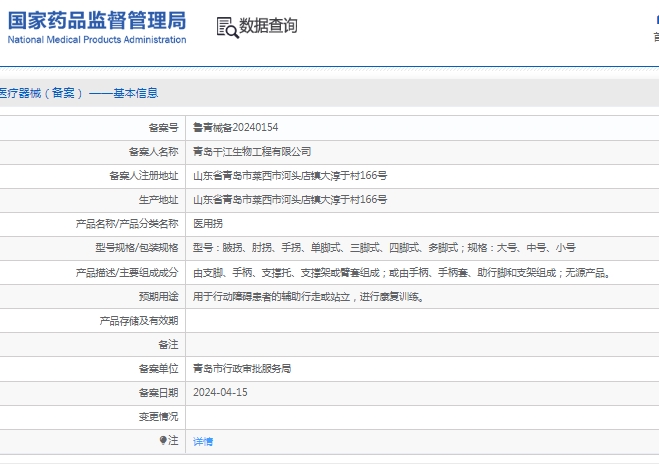This screenshot has width=659, height=464.
Task: Click the 型号规格 value starting 型号：腋拐
Action: [x=384, y=248]
